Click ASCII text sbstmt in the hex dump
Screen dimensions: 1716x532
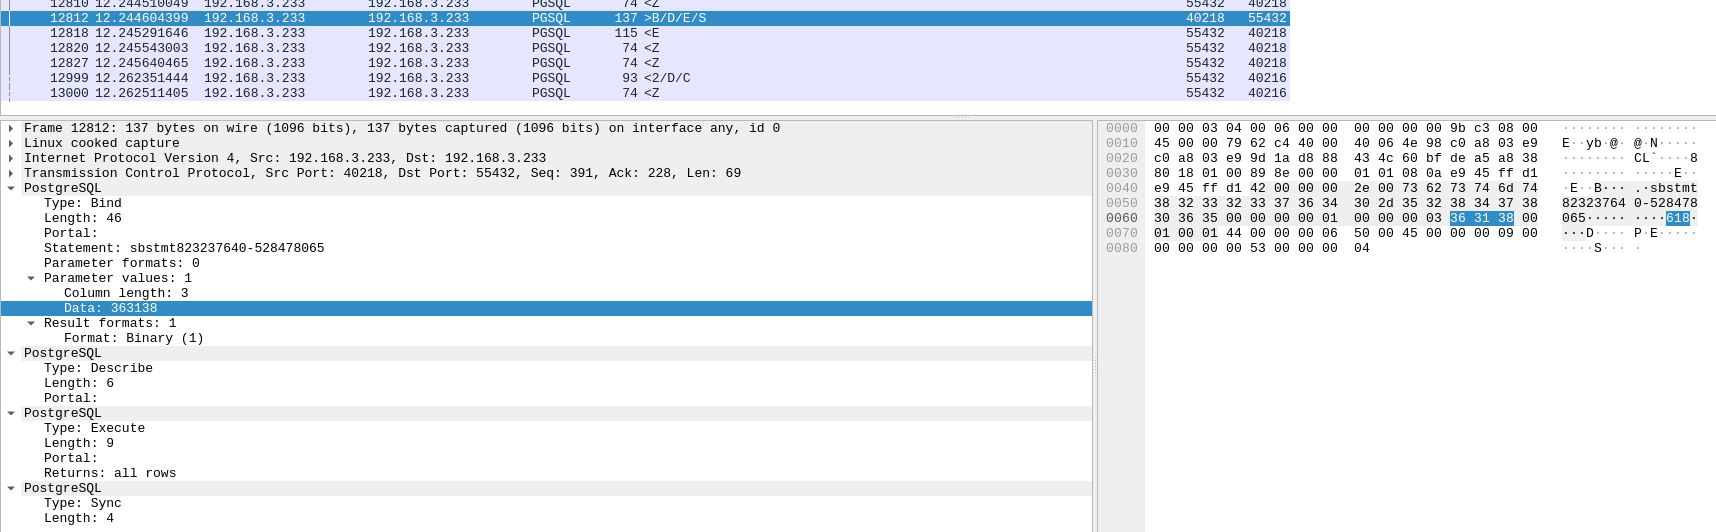[x=1674, y=188]
